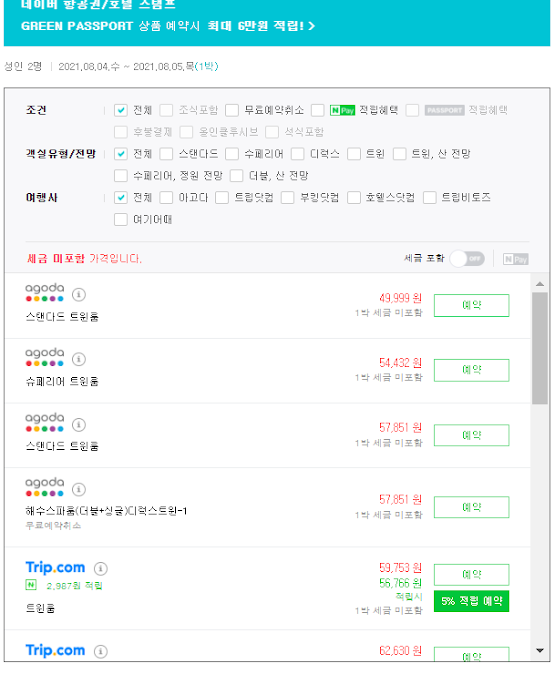
Task: Click room name 슈페리어 트윈룸
Action: click(62, 381)
